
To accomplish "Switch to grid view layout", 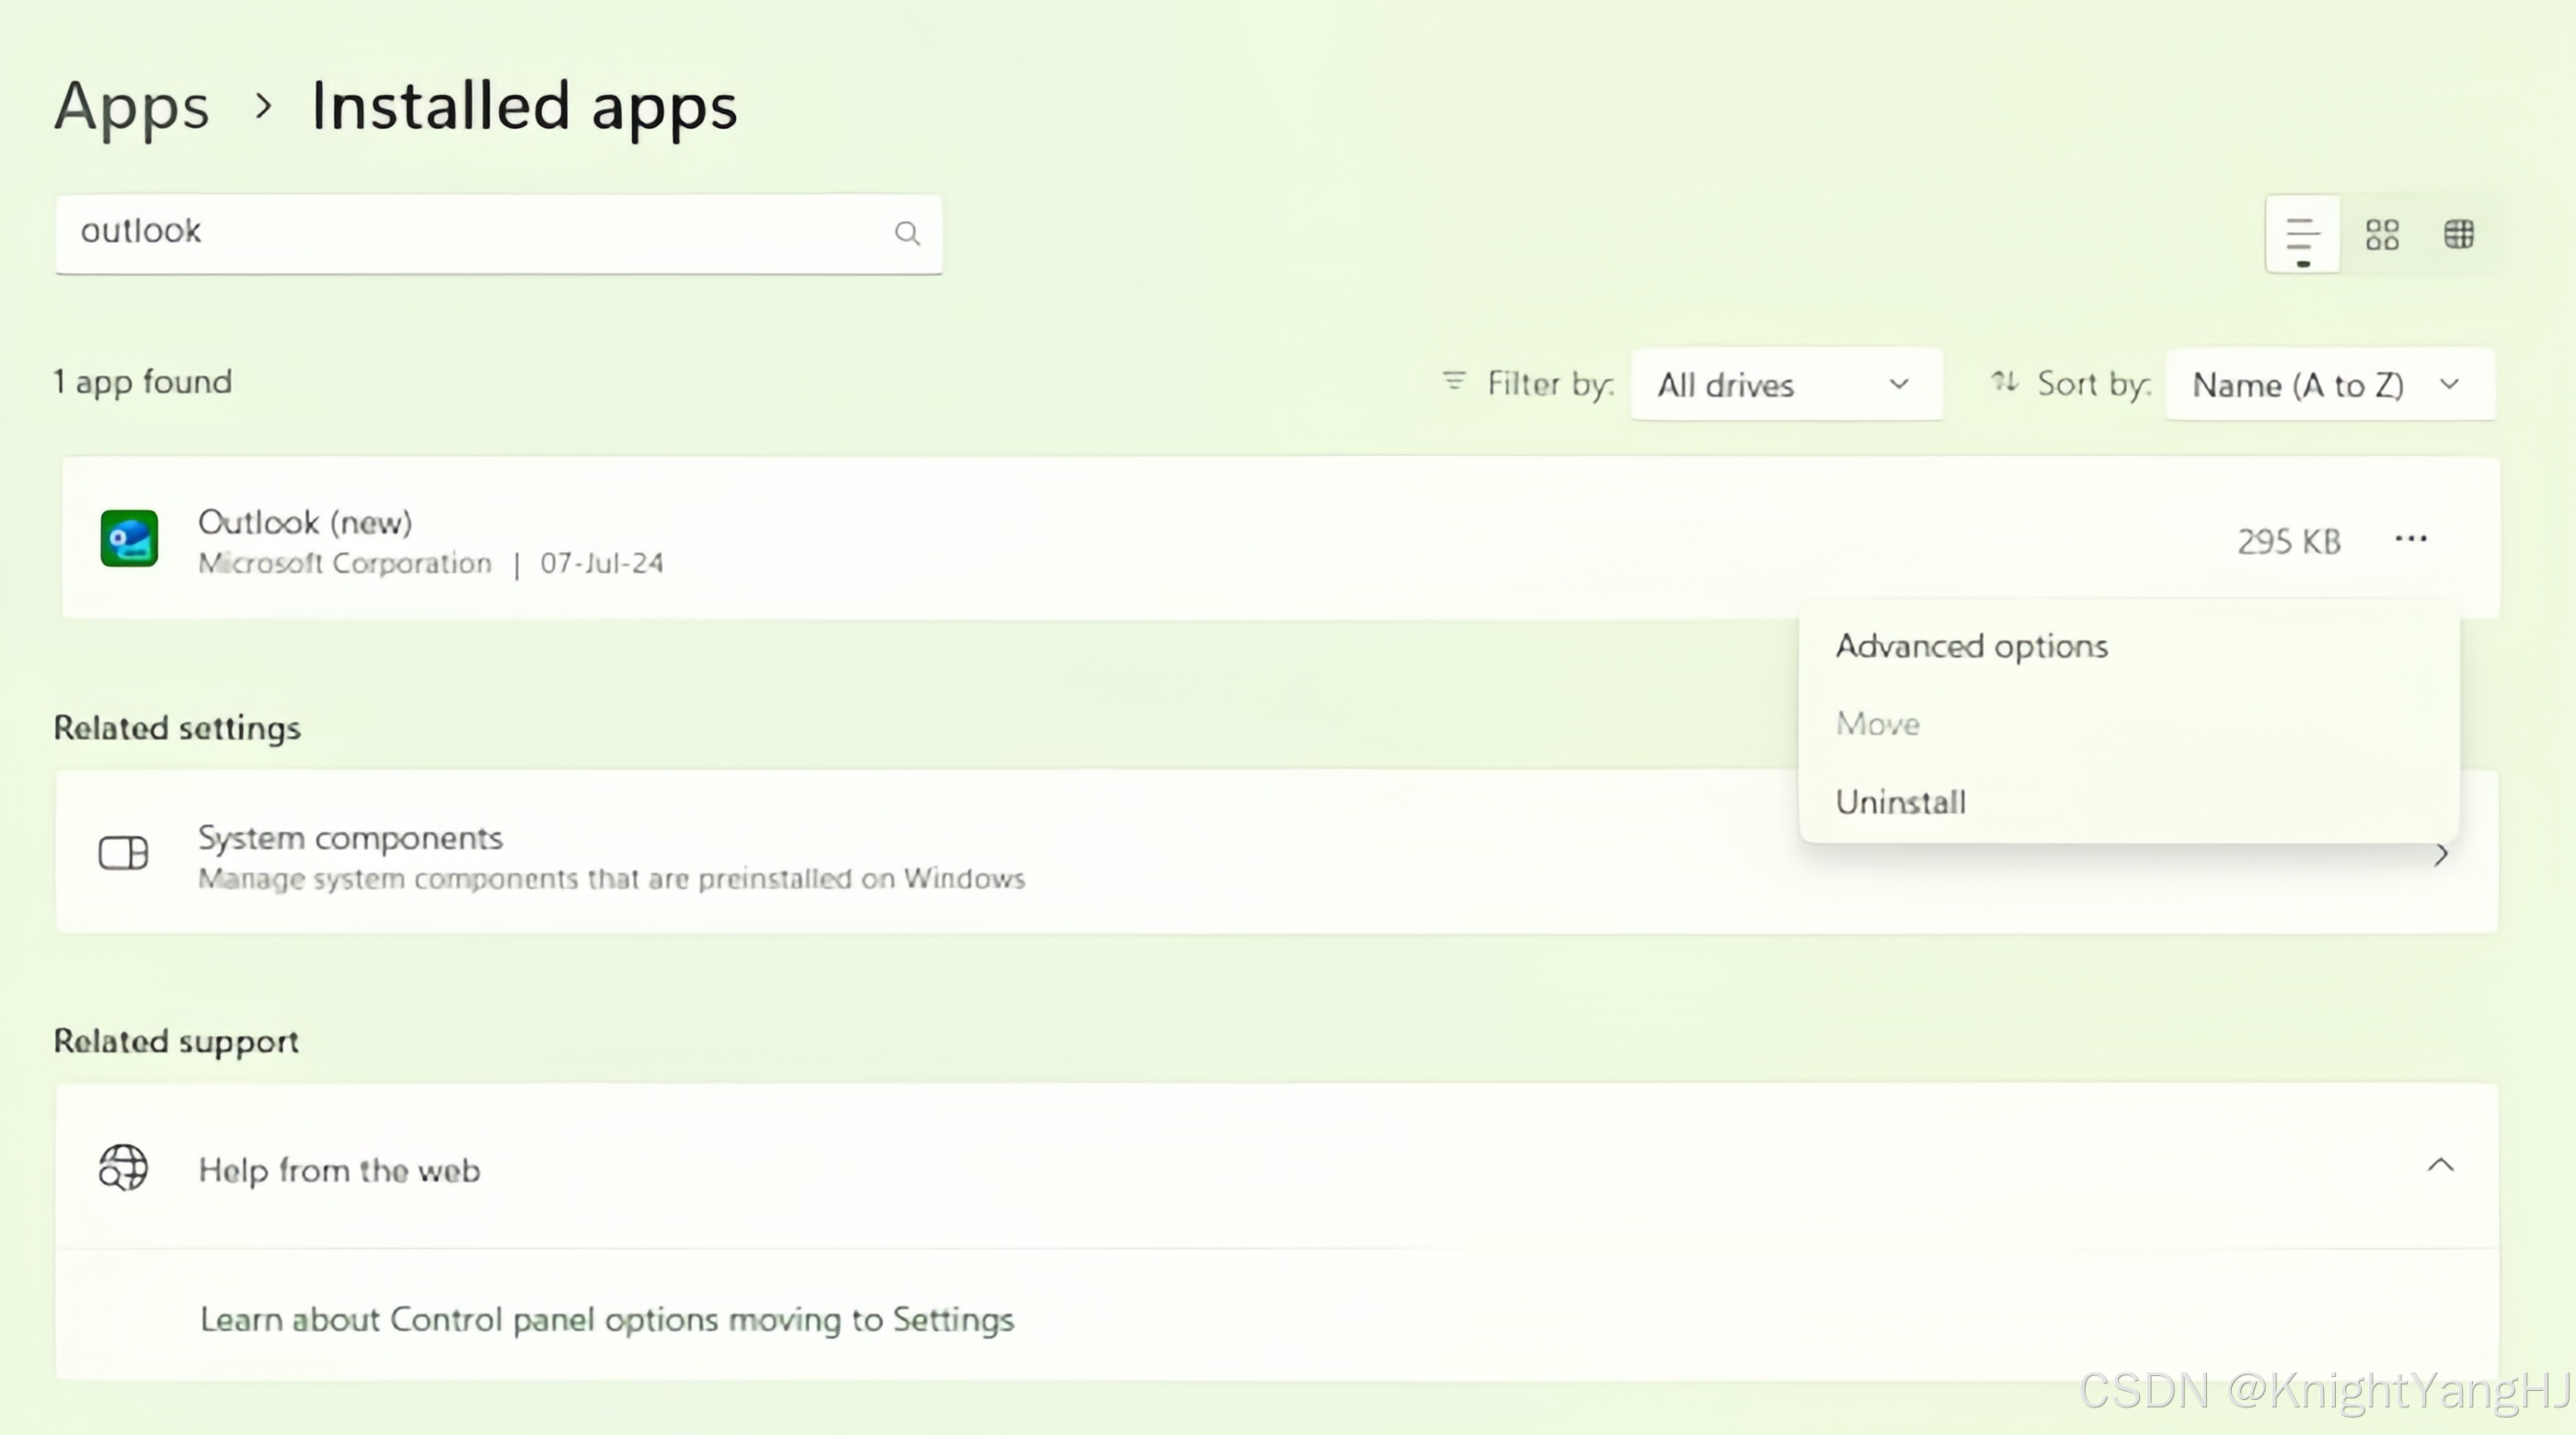I will pyautogui.click(x=2382, y=235).
